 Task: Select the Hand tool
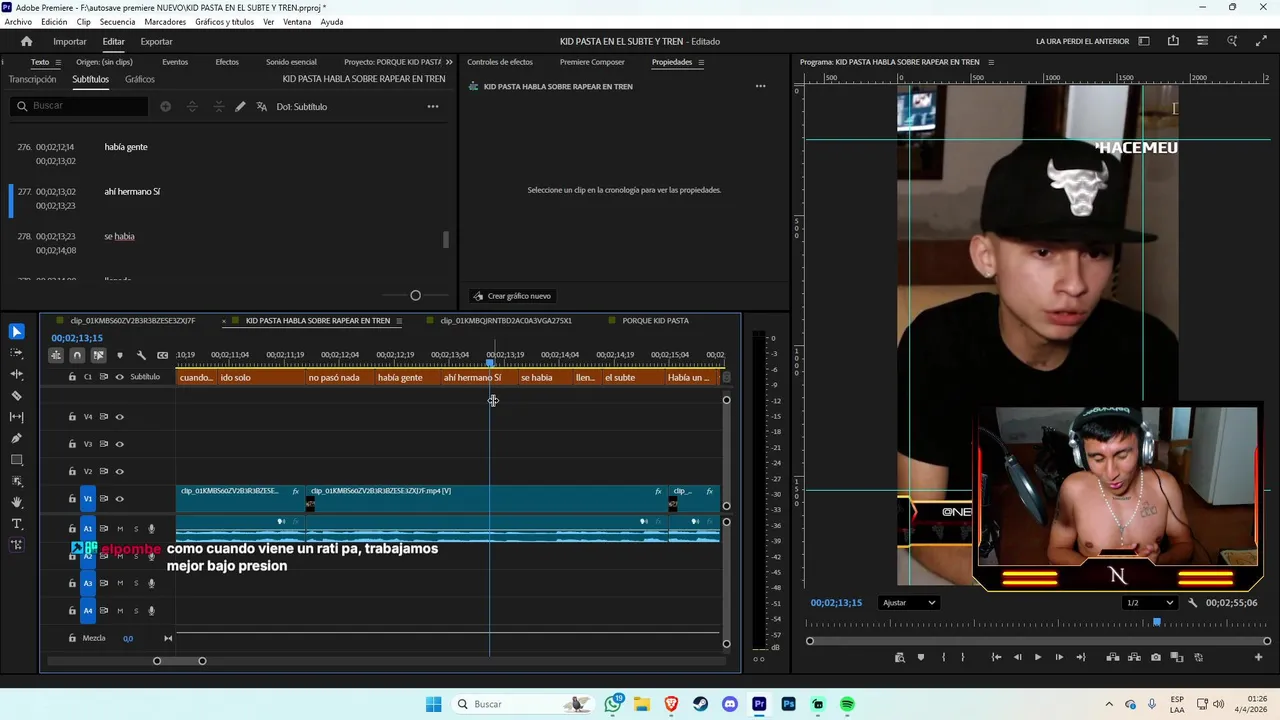point(16,503)
